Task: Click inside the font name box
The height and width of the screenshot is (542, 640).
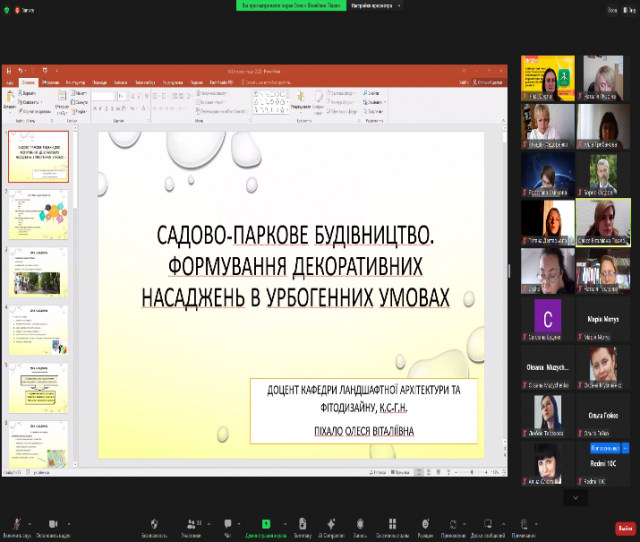Action: point(103,96)
